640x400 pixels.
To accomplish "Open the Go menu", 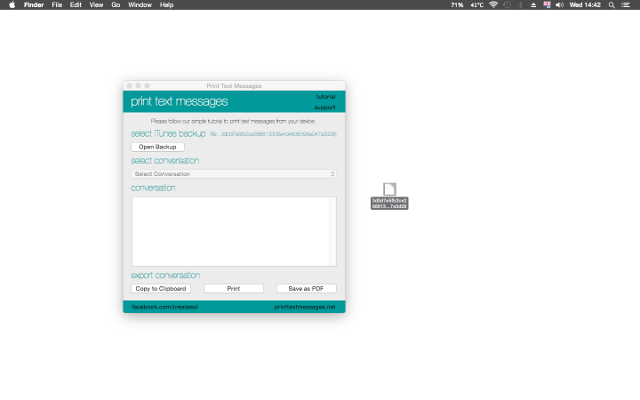I will coord(116,5).
